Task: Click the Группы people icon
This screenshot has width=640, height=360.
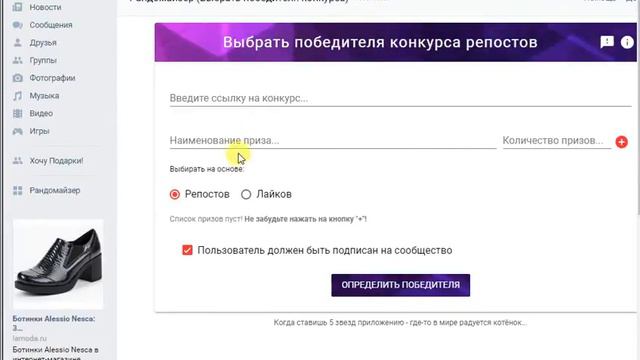Action: coord(18,60)
